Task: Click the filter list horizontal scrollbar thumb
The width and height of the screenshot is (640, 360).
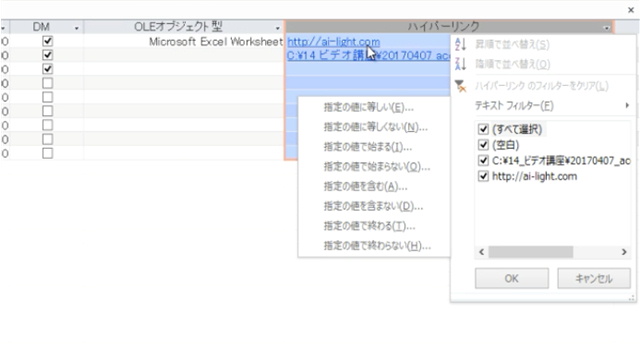Action: point(531,252)
